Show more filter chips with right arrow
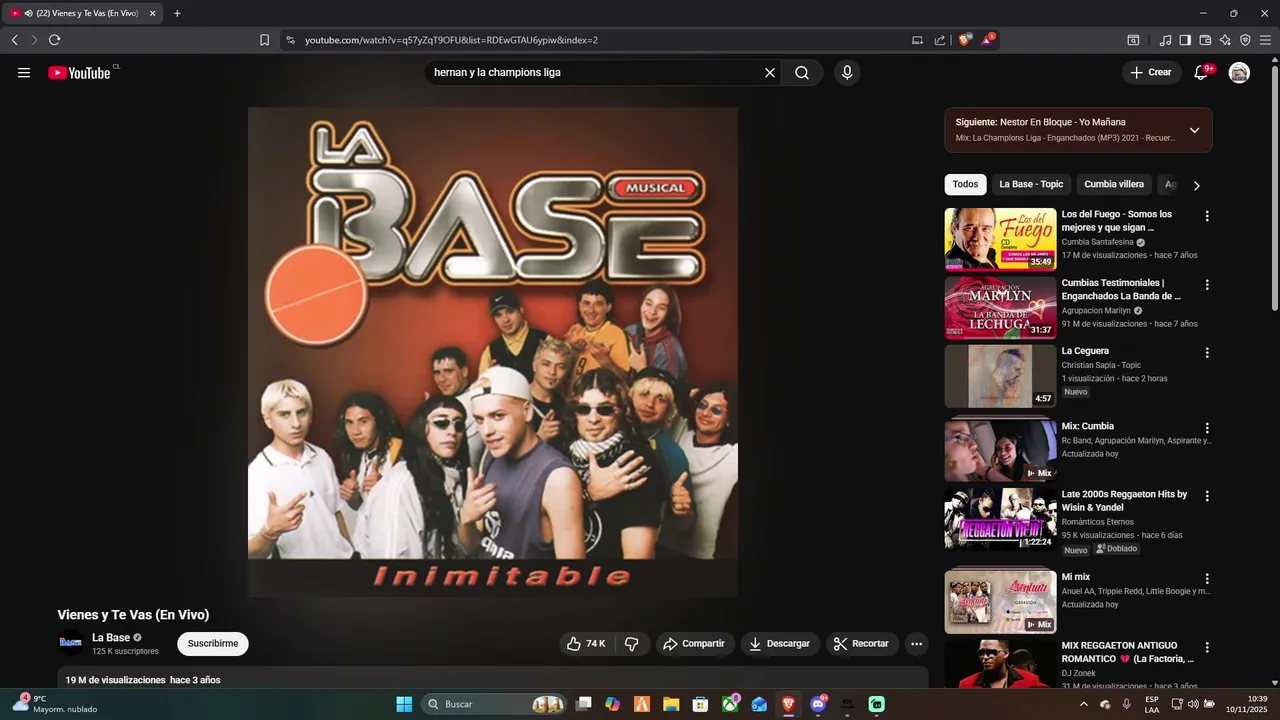Viewport: 1280px width, 720px height. point(1196,185)
